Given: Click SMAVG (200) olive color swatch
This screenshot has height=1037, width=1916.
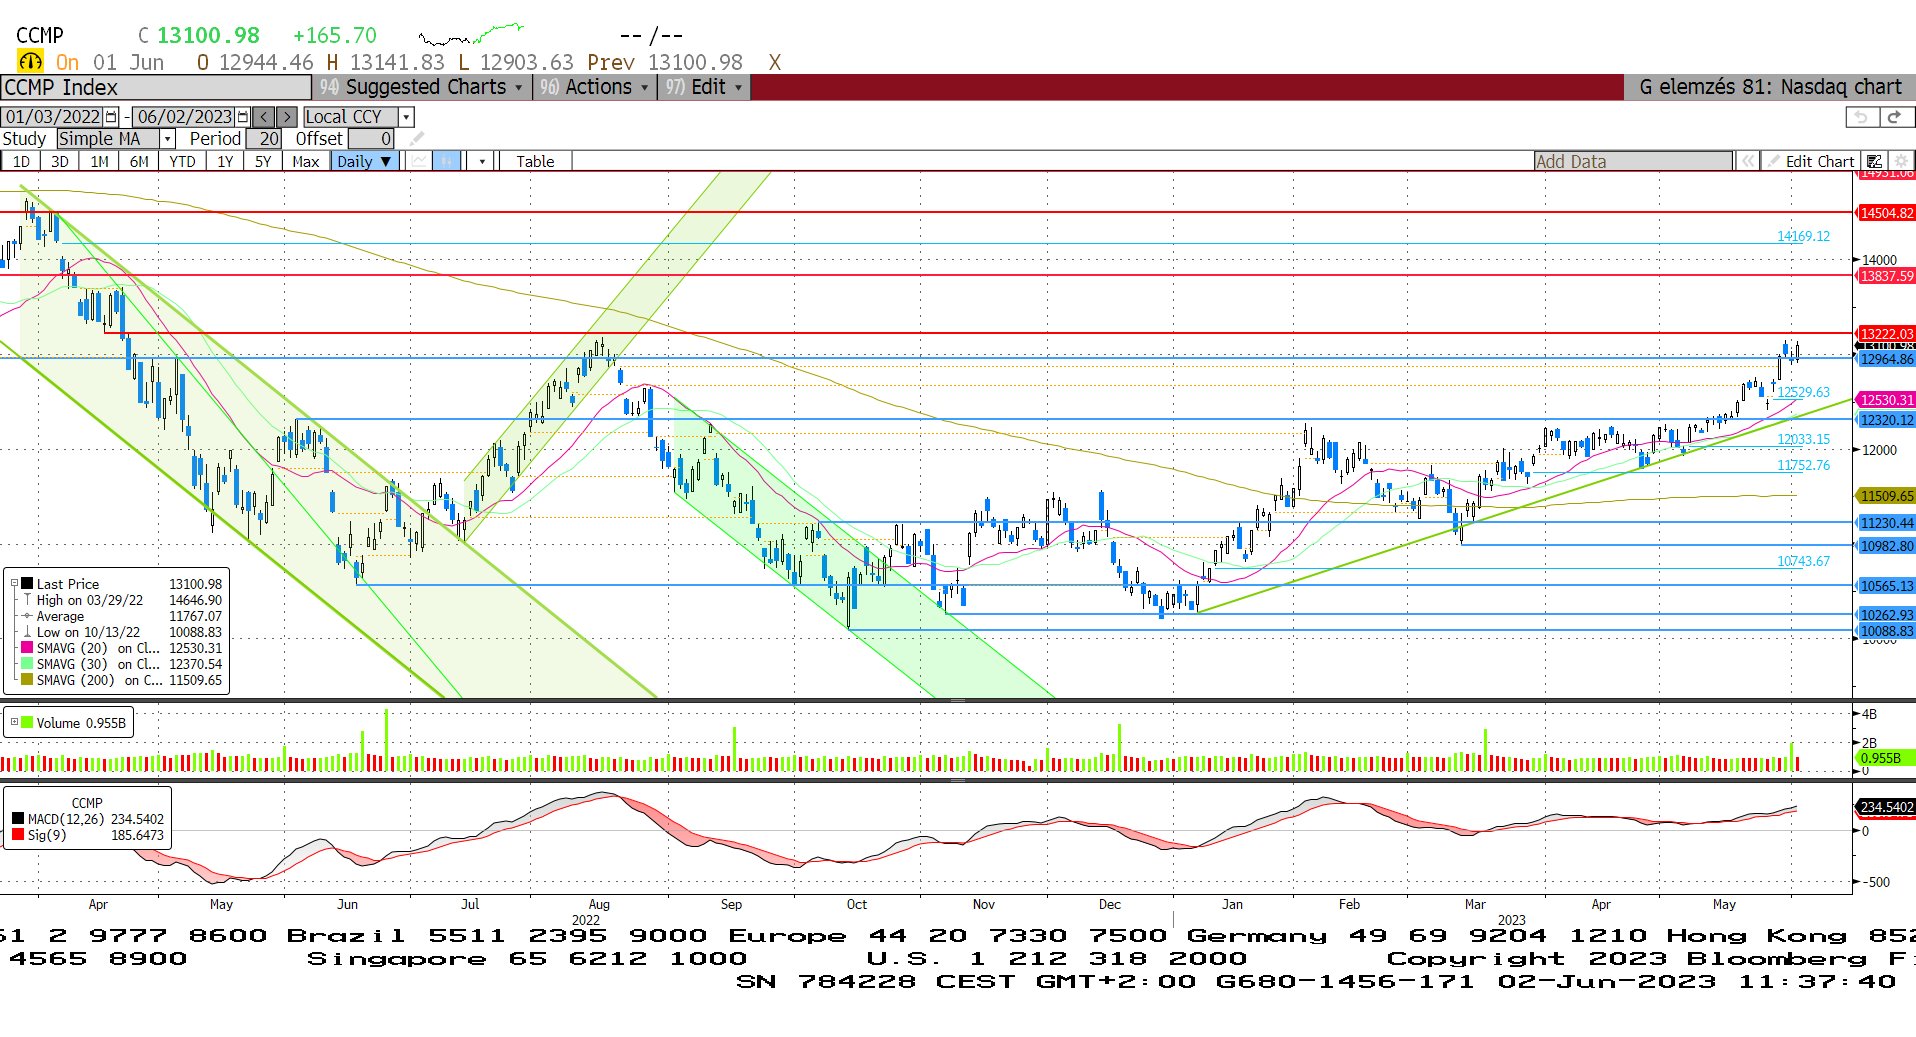Looking at the screenshot, I should click(x=27, y=680).
